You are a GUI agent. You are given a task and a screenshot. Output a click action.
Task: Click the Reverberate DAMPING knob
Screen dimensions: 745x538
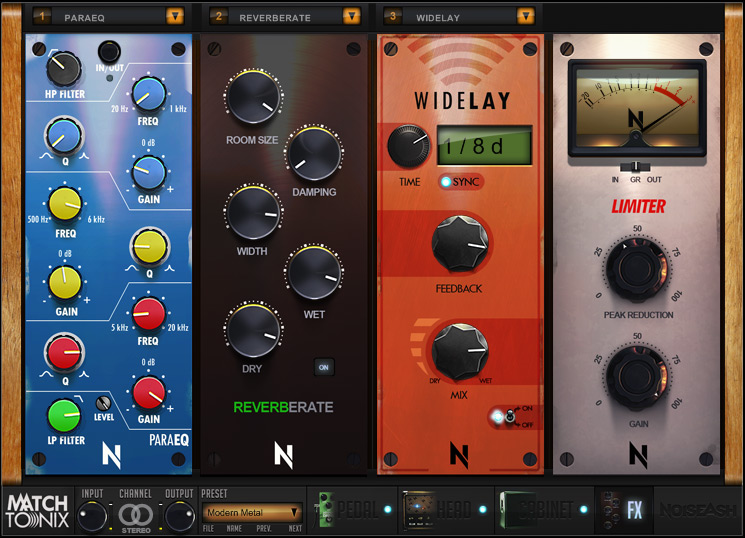pos(314,154)
